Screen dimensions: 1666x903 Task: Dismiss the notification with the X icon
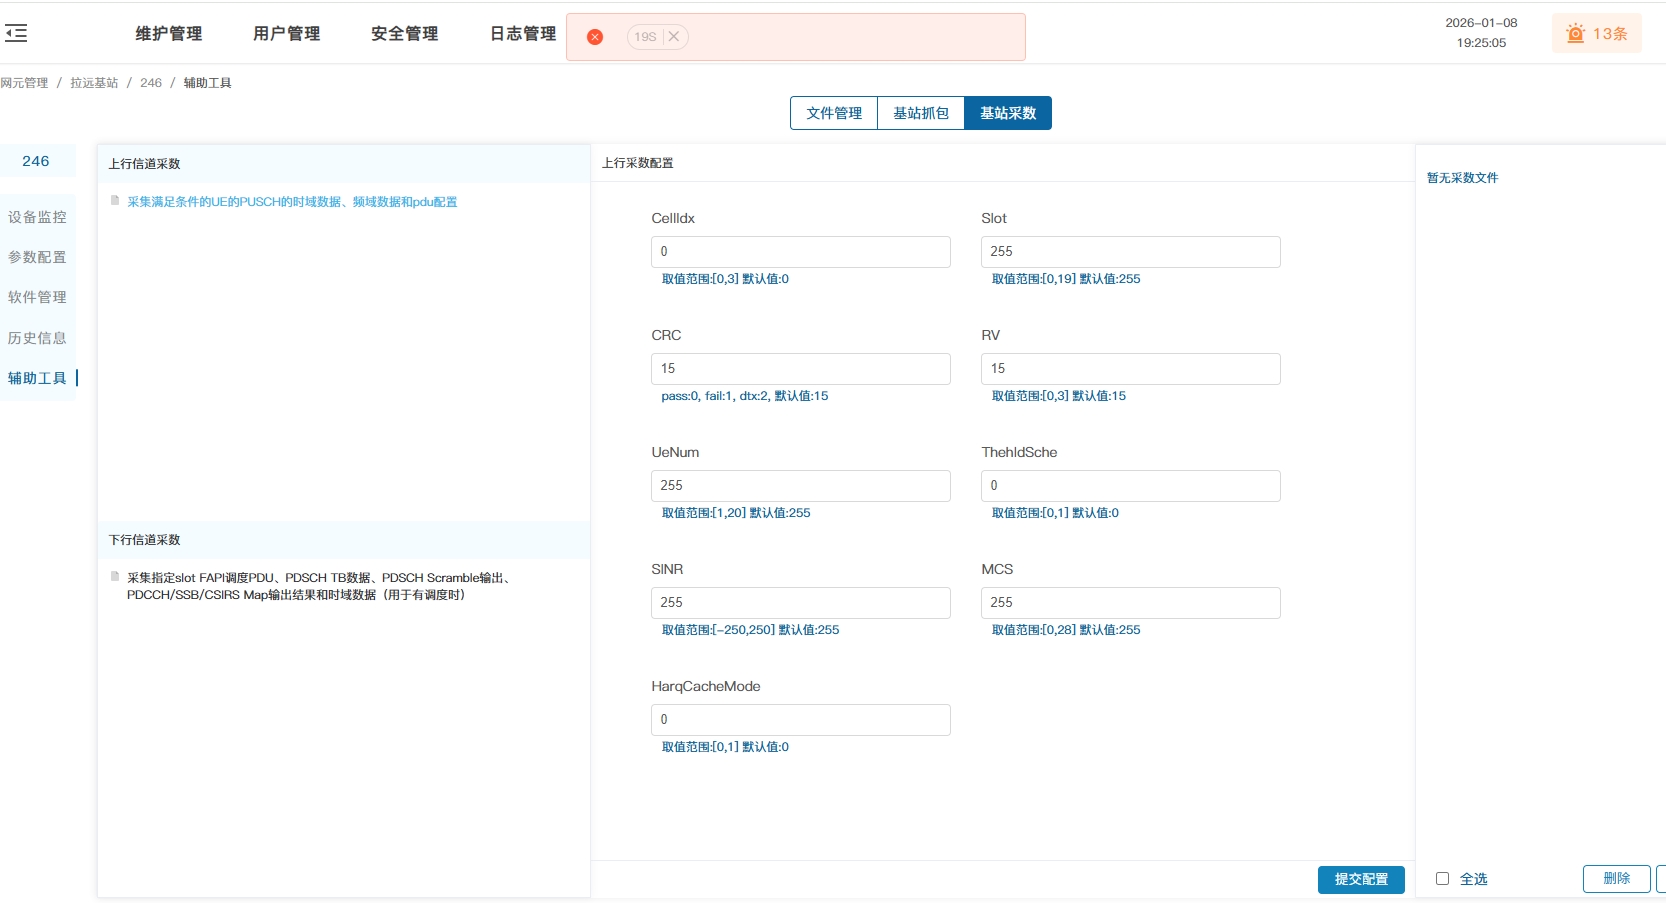[674, 37]
